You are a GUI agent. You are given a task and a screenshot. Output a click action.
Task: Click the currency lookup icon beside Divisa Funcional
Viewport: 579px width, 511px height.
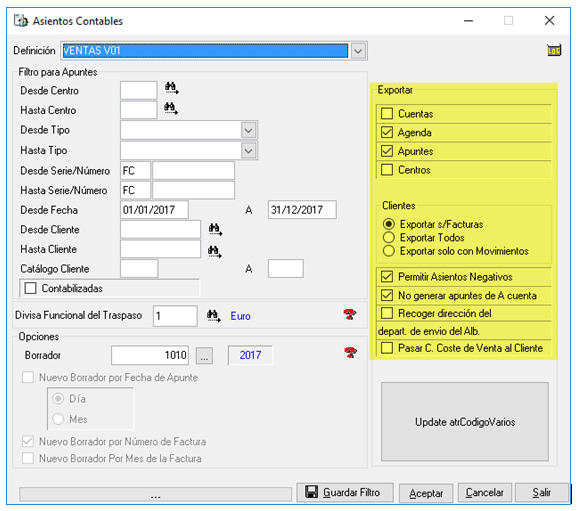[214, 316]
